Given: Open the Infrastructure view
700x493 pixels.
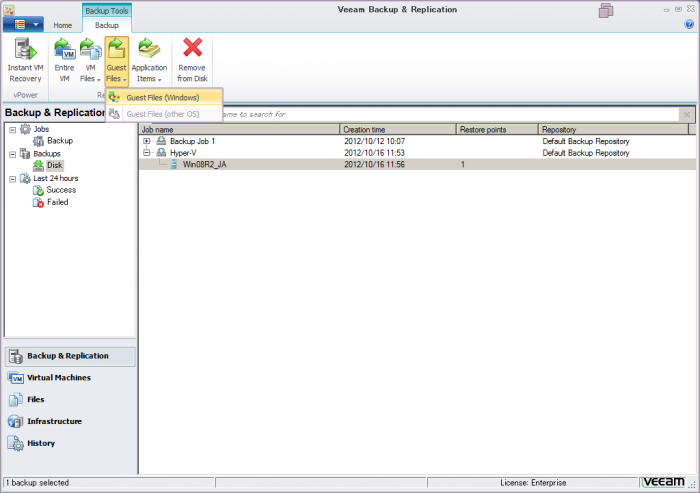Looking at the screenshot, I should pyautogui.click(x=70, y=421).
